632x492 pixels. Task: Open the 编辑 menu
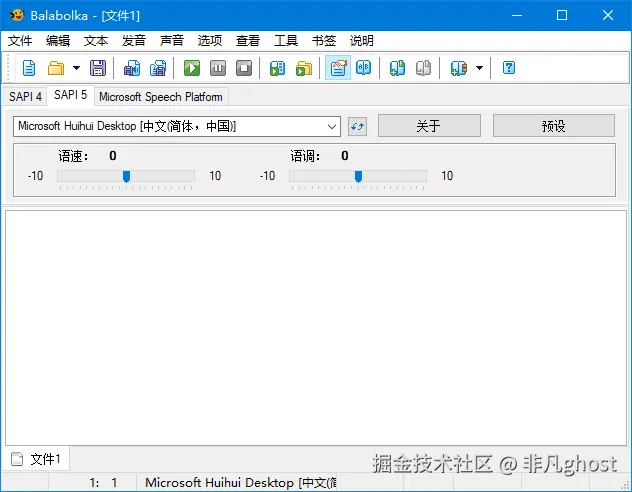point(58,41)
